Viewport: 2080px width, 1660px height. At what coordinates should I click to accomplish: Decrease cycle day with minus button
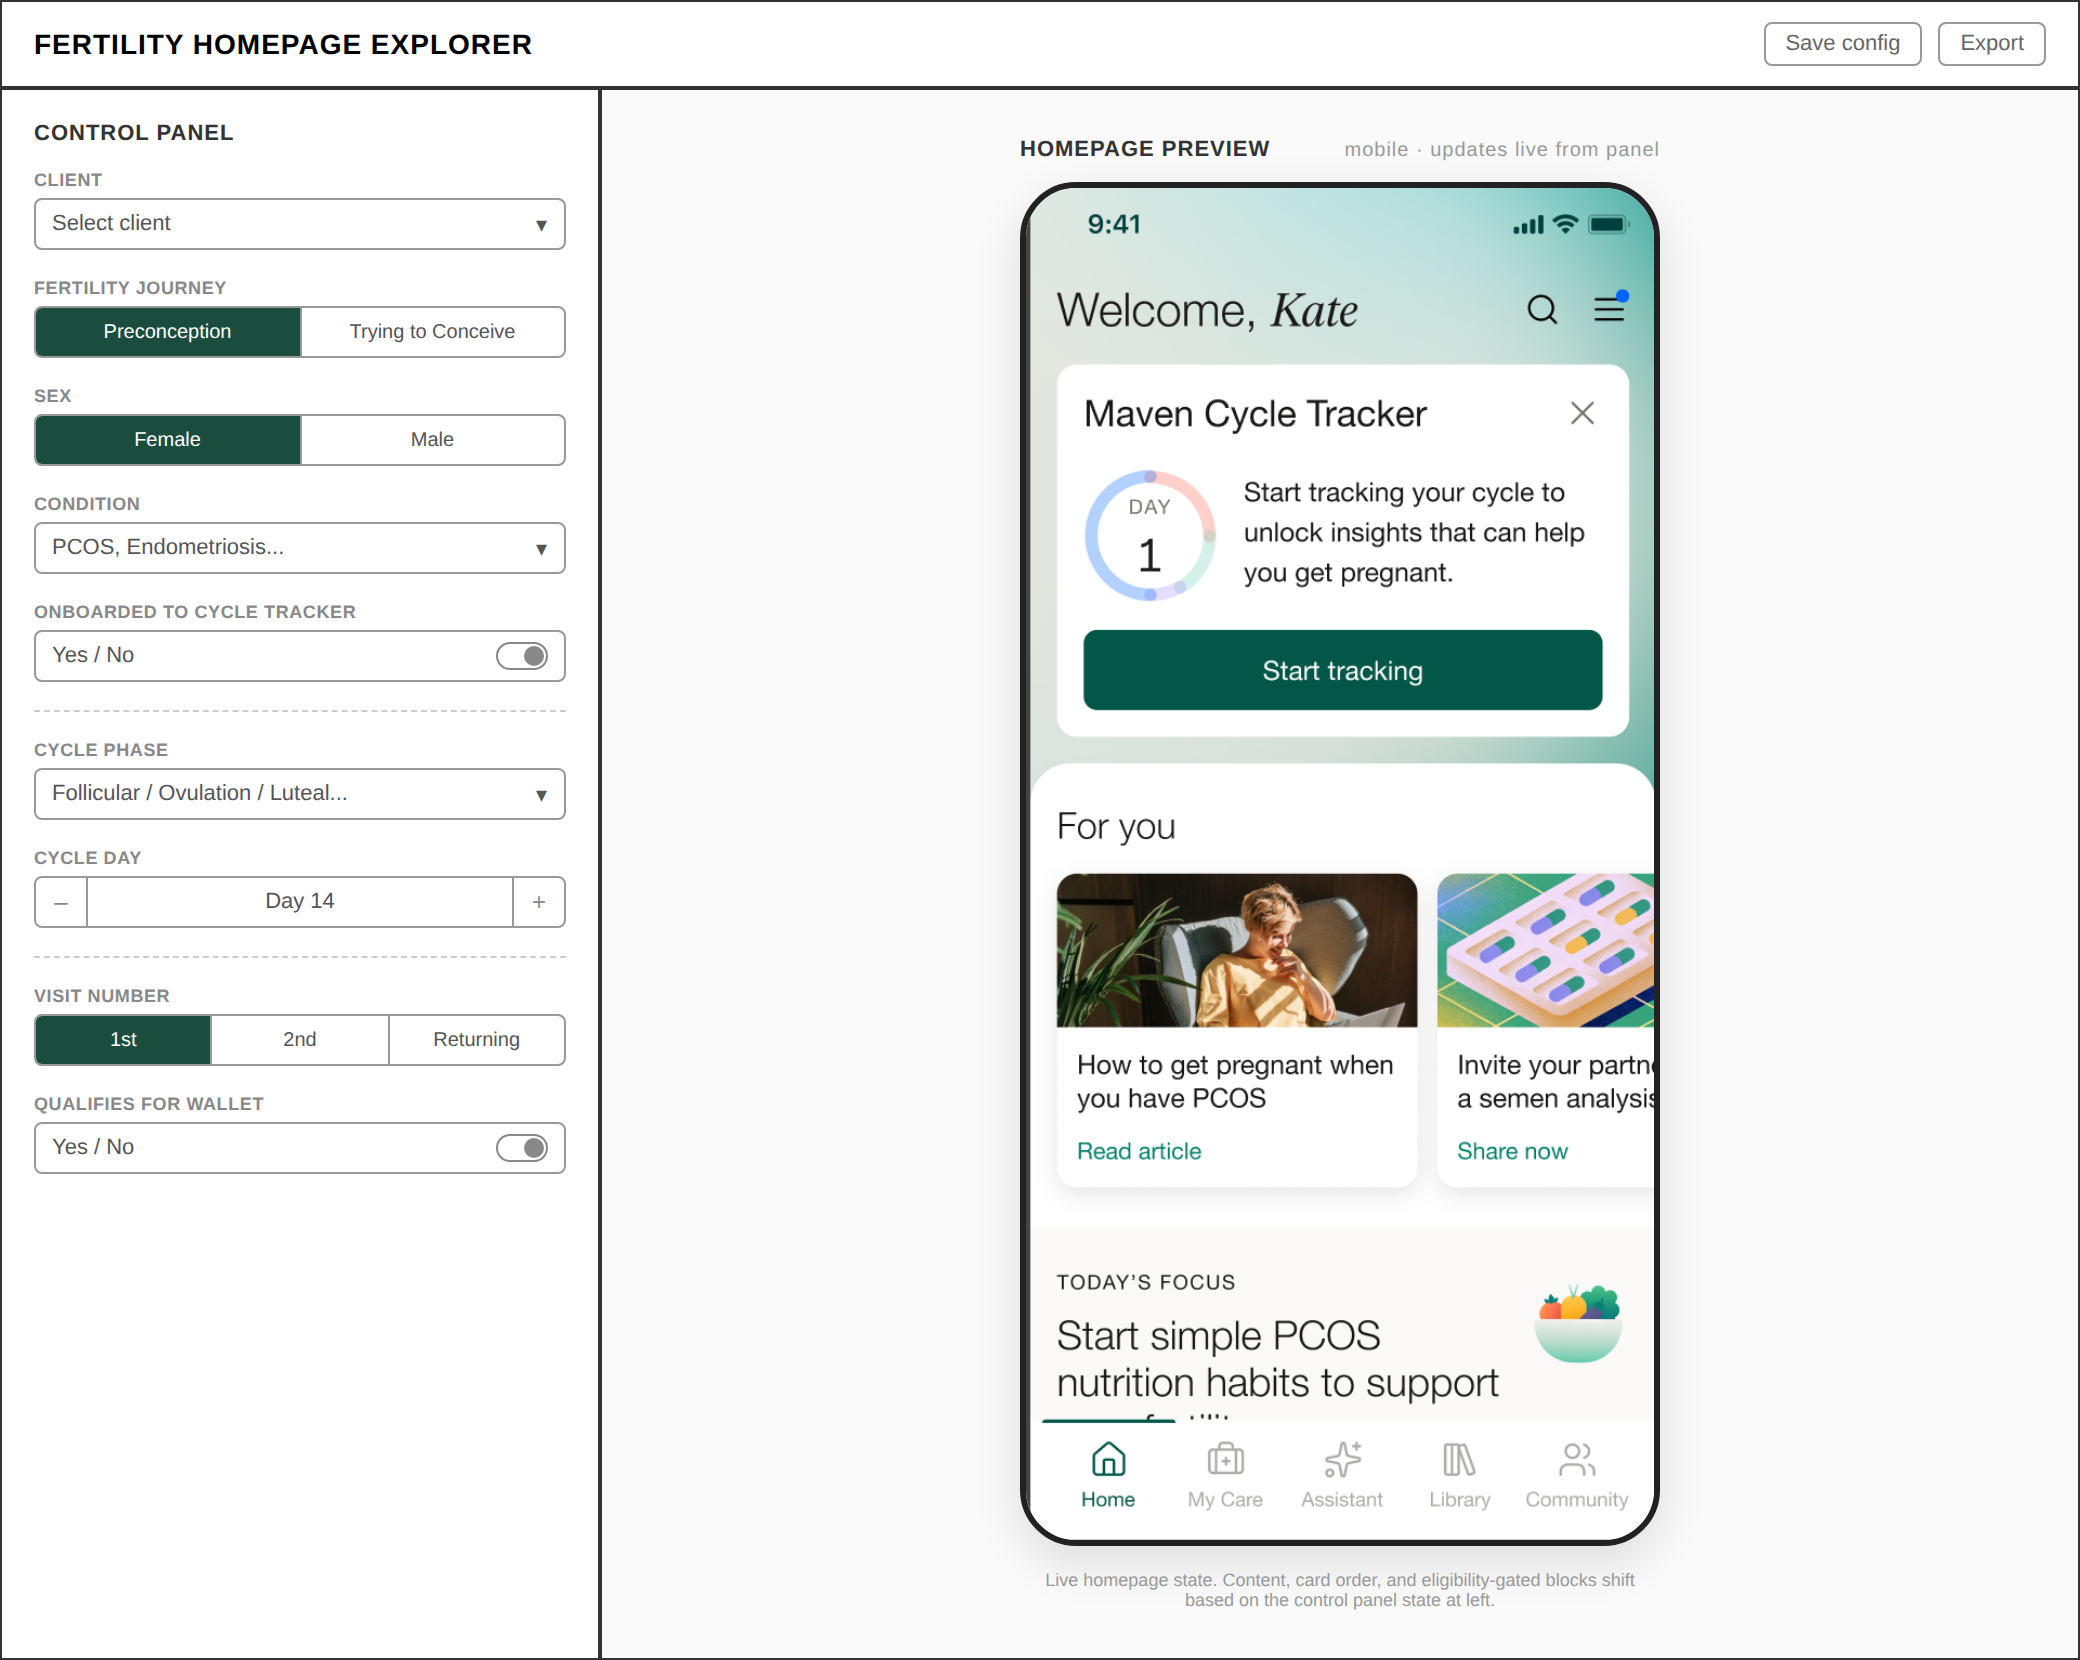[61, 902]
